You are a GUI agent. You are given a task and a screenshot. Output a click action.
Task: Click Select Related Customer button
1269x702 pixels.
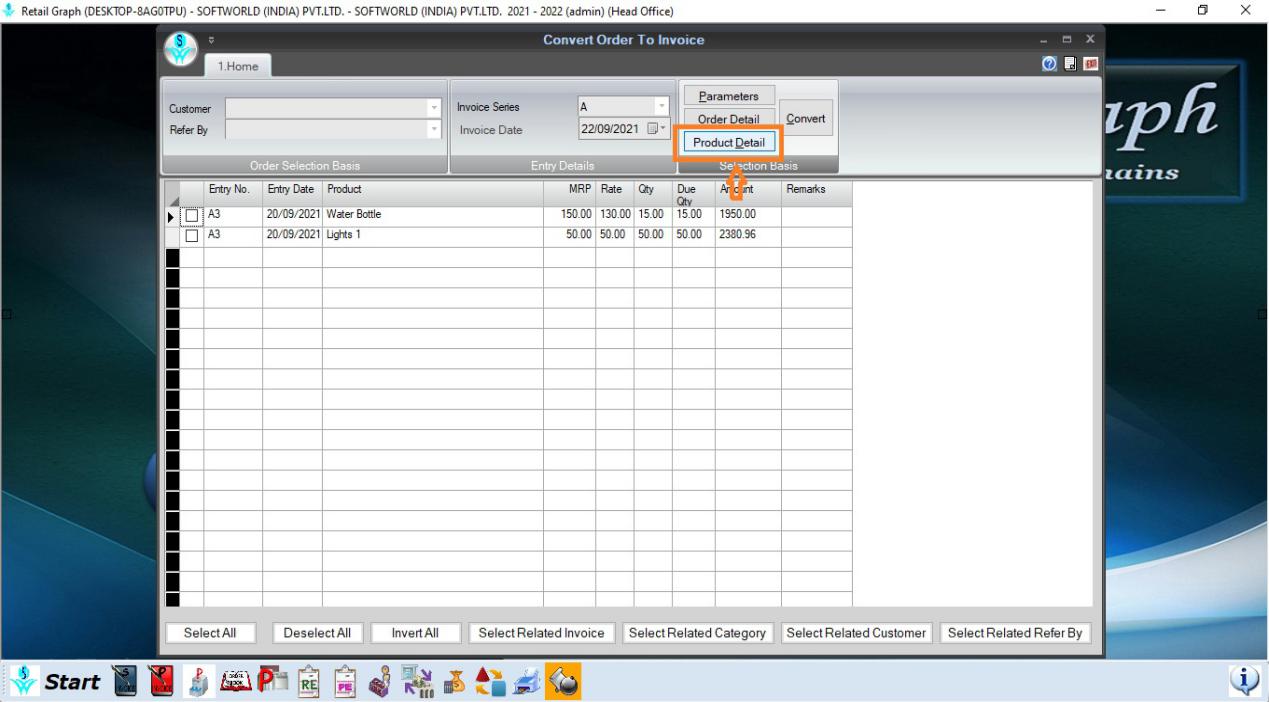[857, 633]
